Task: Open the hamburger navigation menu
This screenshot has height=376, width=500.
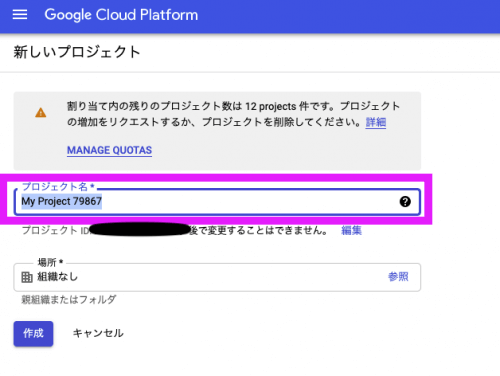Action: (20, 15)
